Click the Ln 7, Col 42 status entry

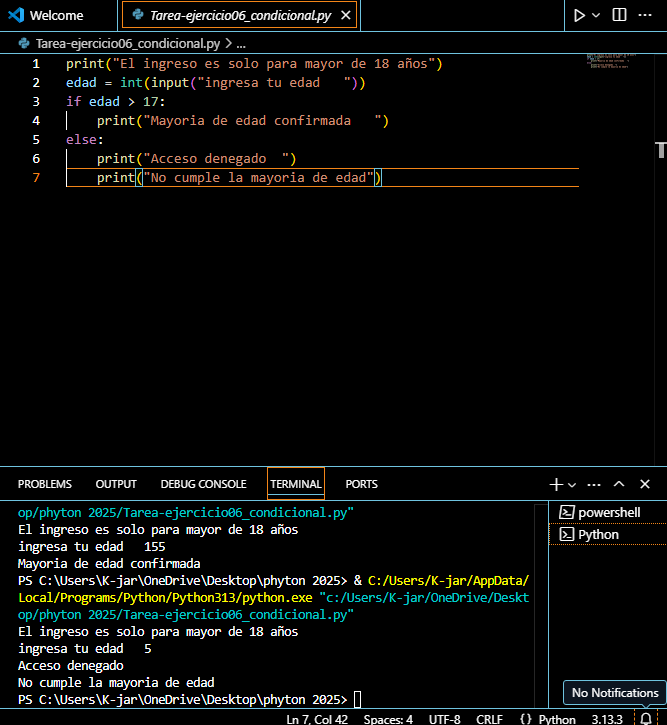[317, 719]
